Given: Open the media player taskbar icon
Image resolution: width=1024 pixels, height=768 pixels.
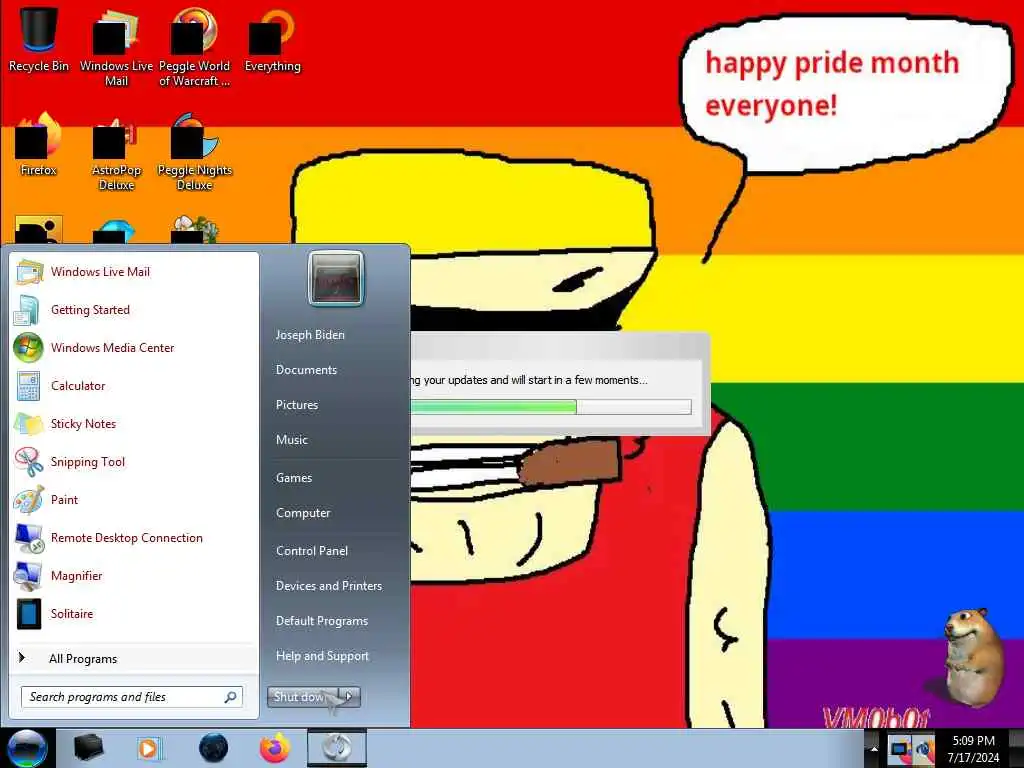Looking at the screenshot, I should (149, 748).
